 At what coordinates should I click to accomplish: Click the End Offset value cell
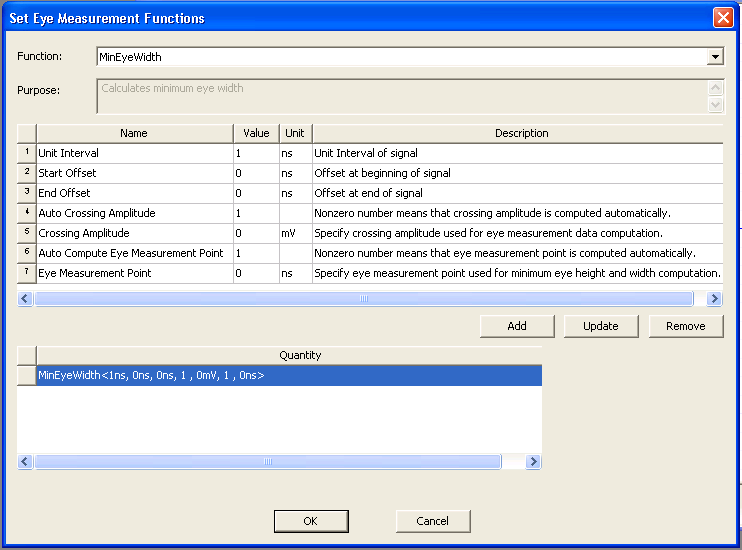point(256,193)
